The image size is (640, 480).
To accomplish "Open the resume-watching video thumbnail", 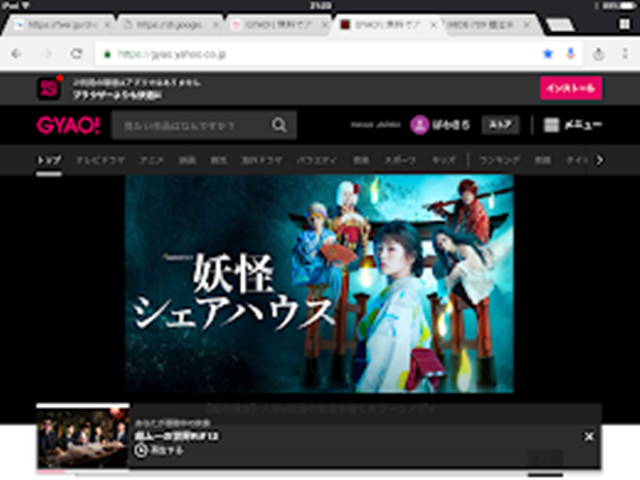I will [83, 439].
